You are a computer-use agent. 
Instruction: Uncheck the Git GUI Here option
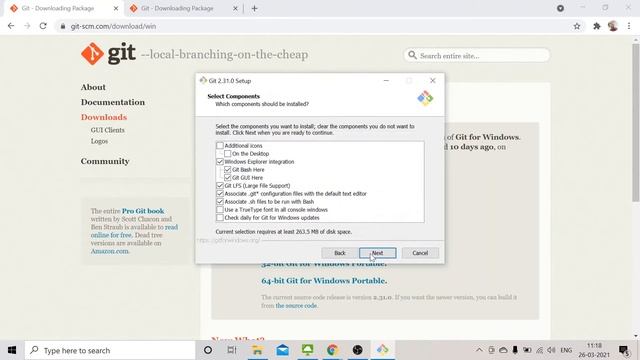pos(227,178)
